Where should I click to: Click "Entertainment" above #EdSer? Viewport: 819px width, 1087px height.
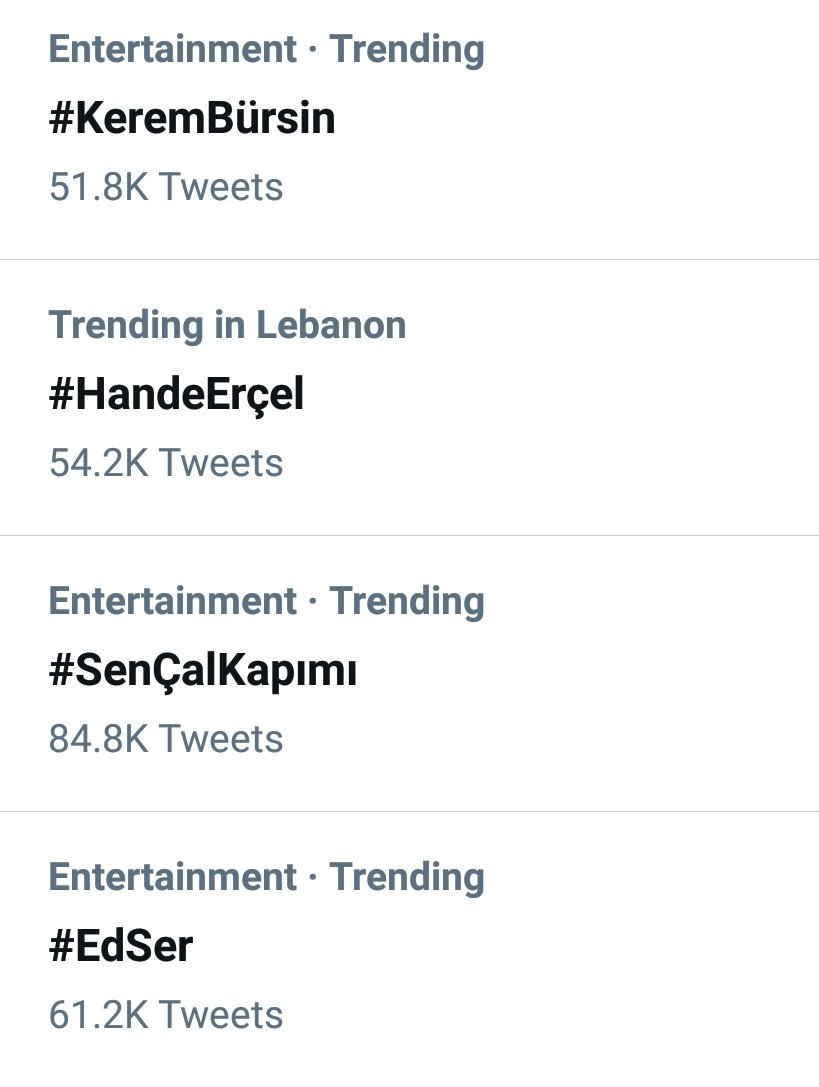coord(173,877)
